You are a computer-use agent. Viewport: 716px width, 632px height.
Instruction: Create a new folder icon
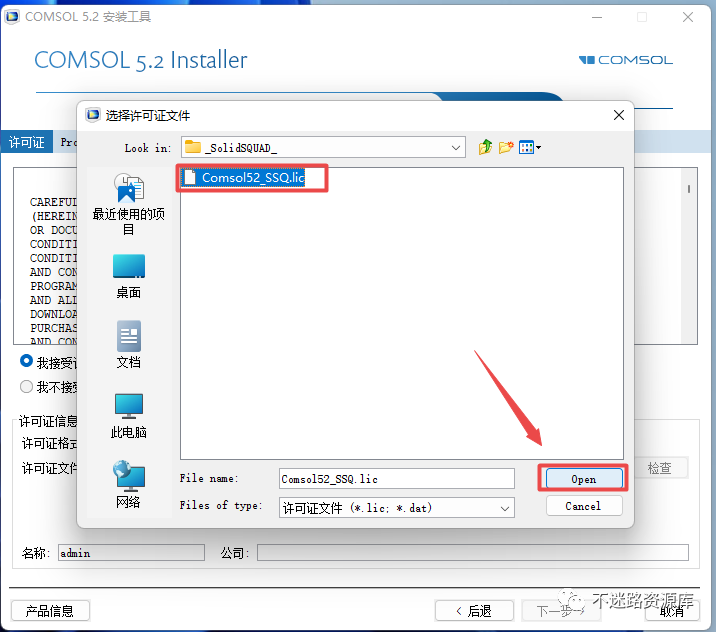506,147
